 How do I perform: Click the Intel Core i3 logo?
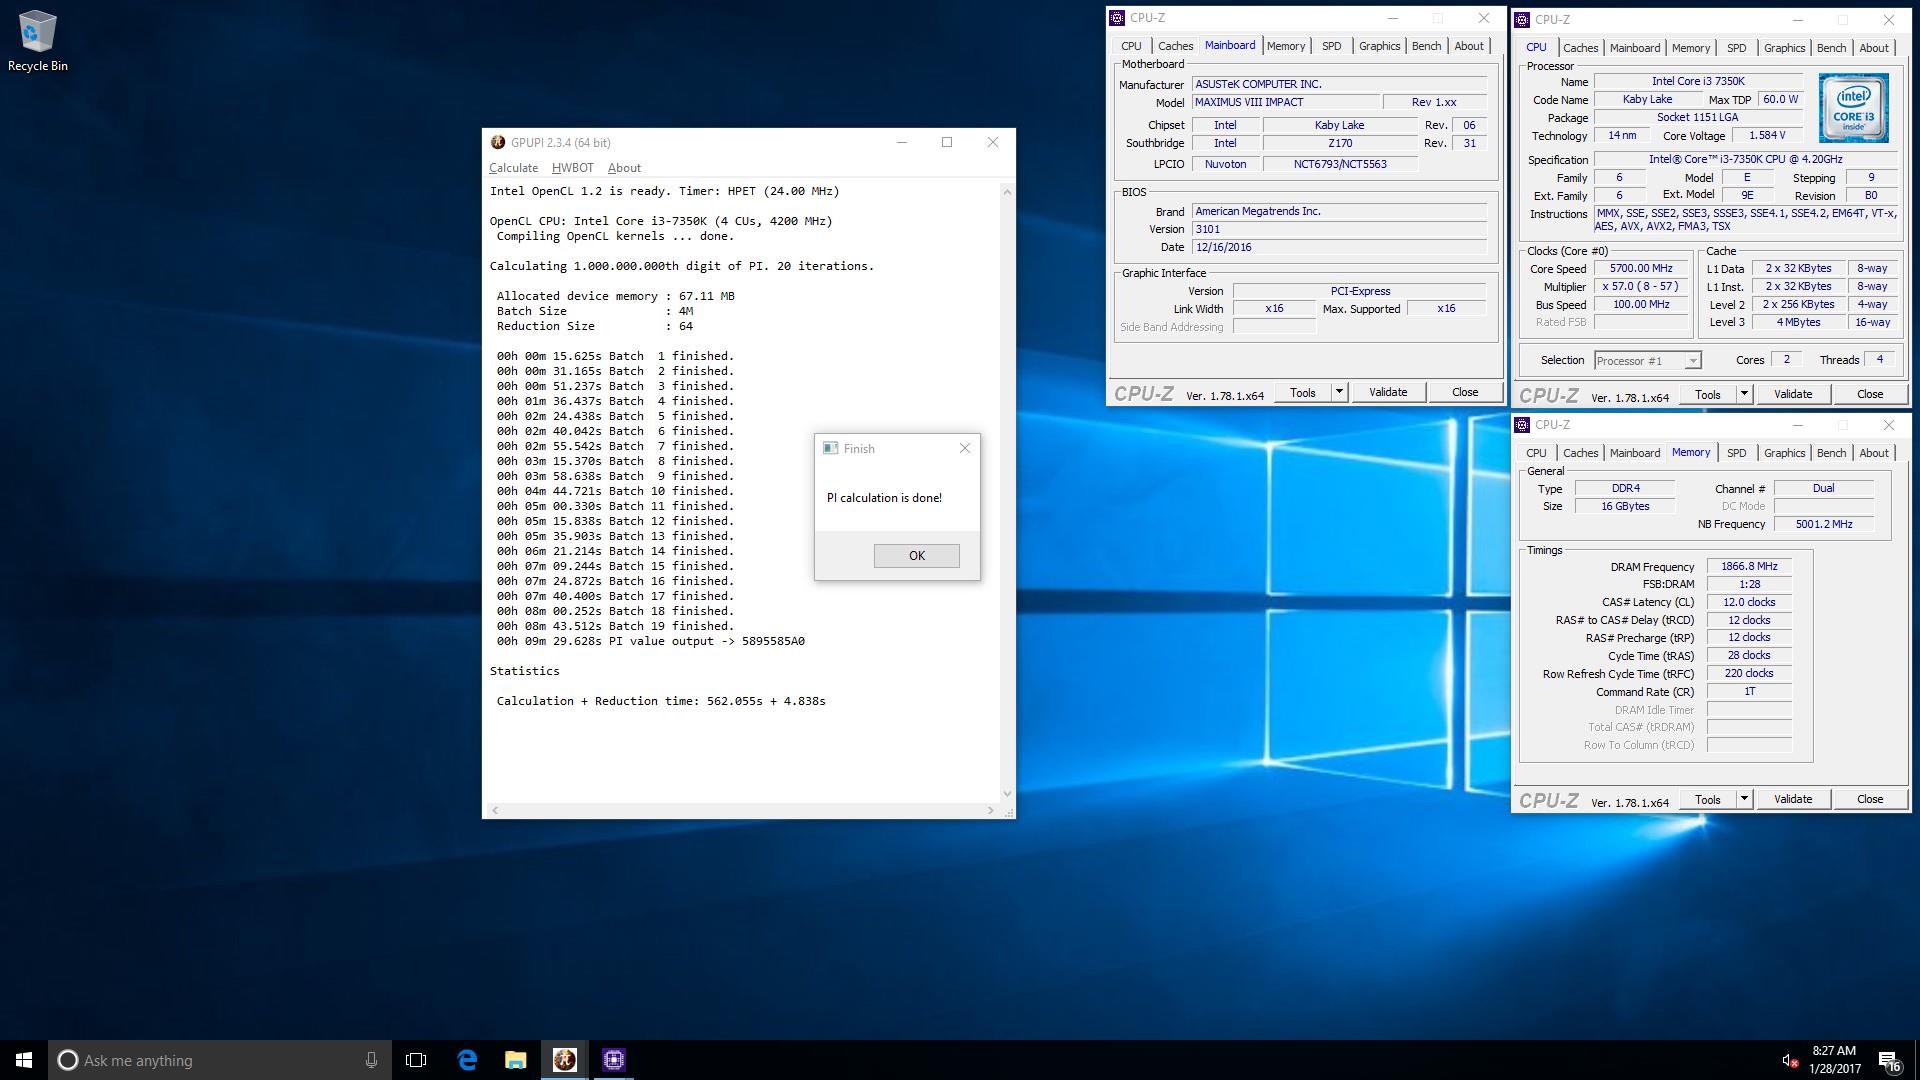[1853, 108]
